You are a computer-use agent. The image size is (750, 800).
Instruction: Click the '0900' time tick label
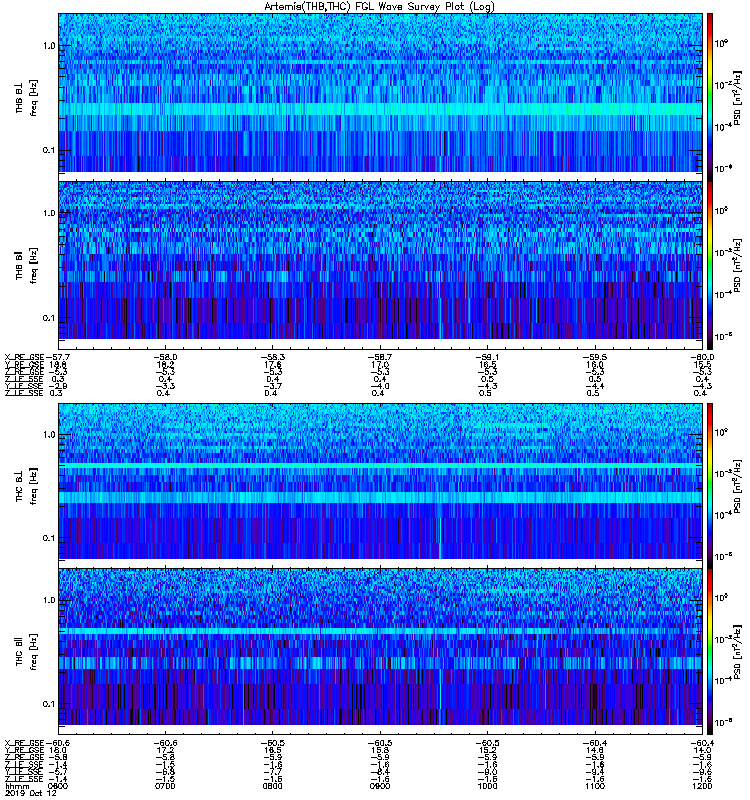380,786
